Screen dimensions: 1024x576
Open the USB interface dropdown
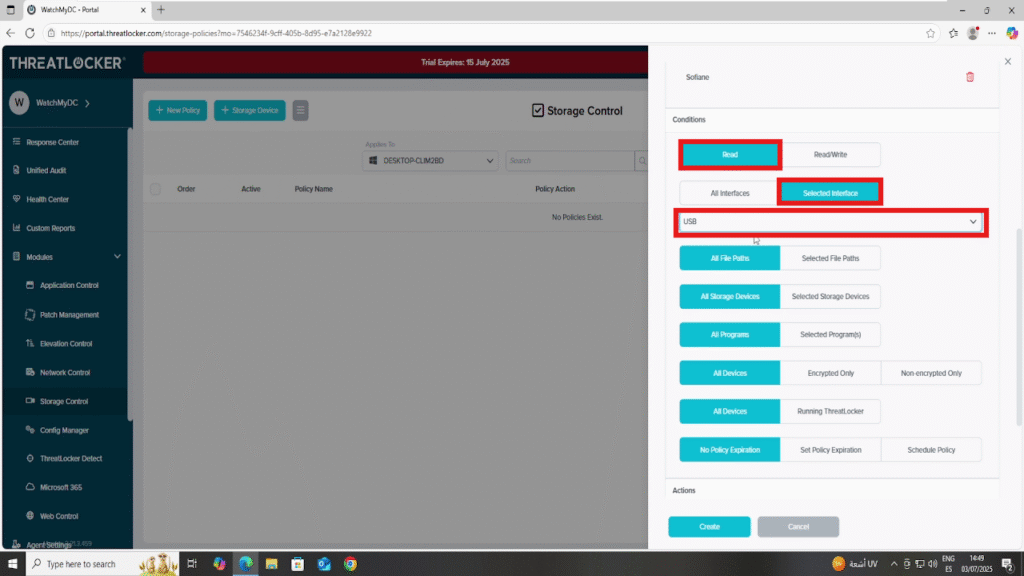(x=829, y=222)
